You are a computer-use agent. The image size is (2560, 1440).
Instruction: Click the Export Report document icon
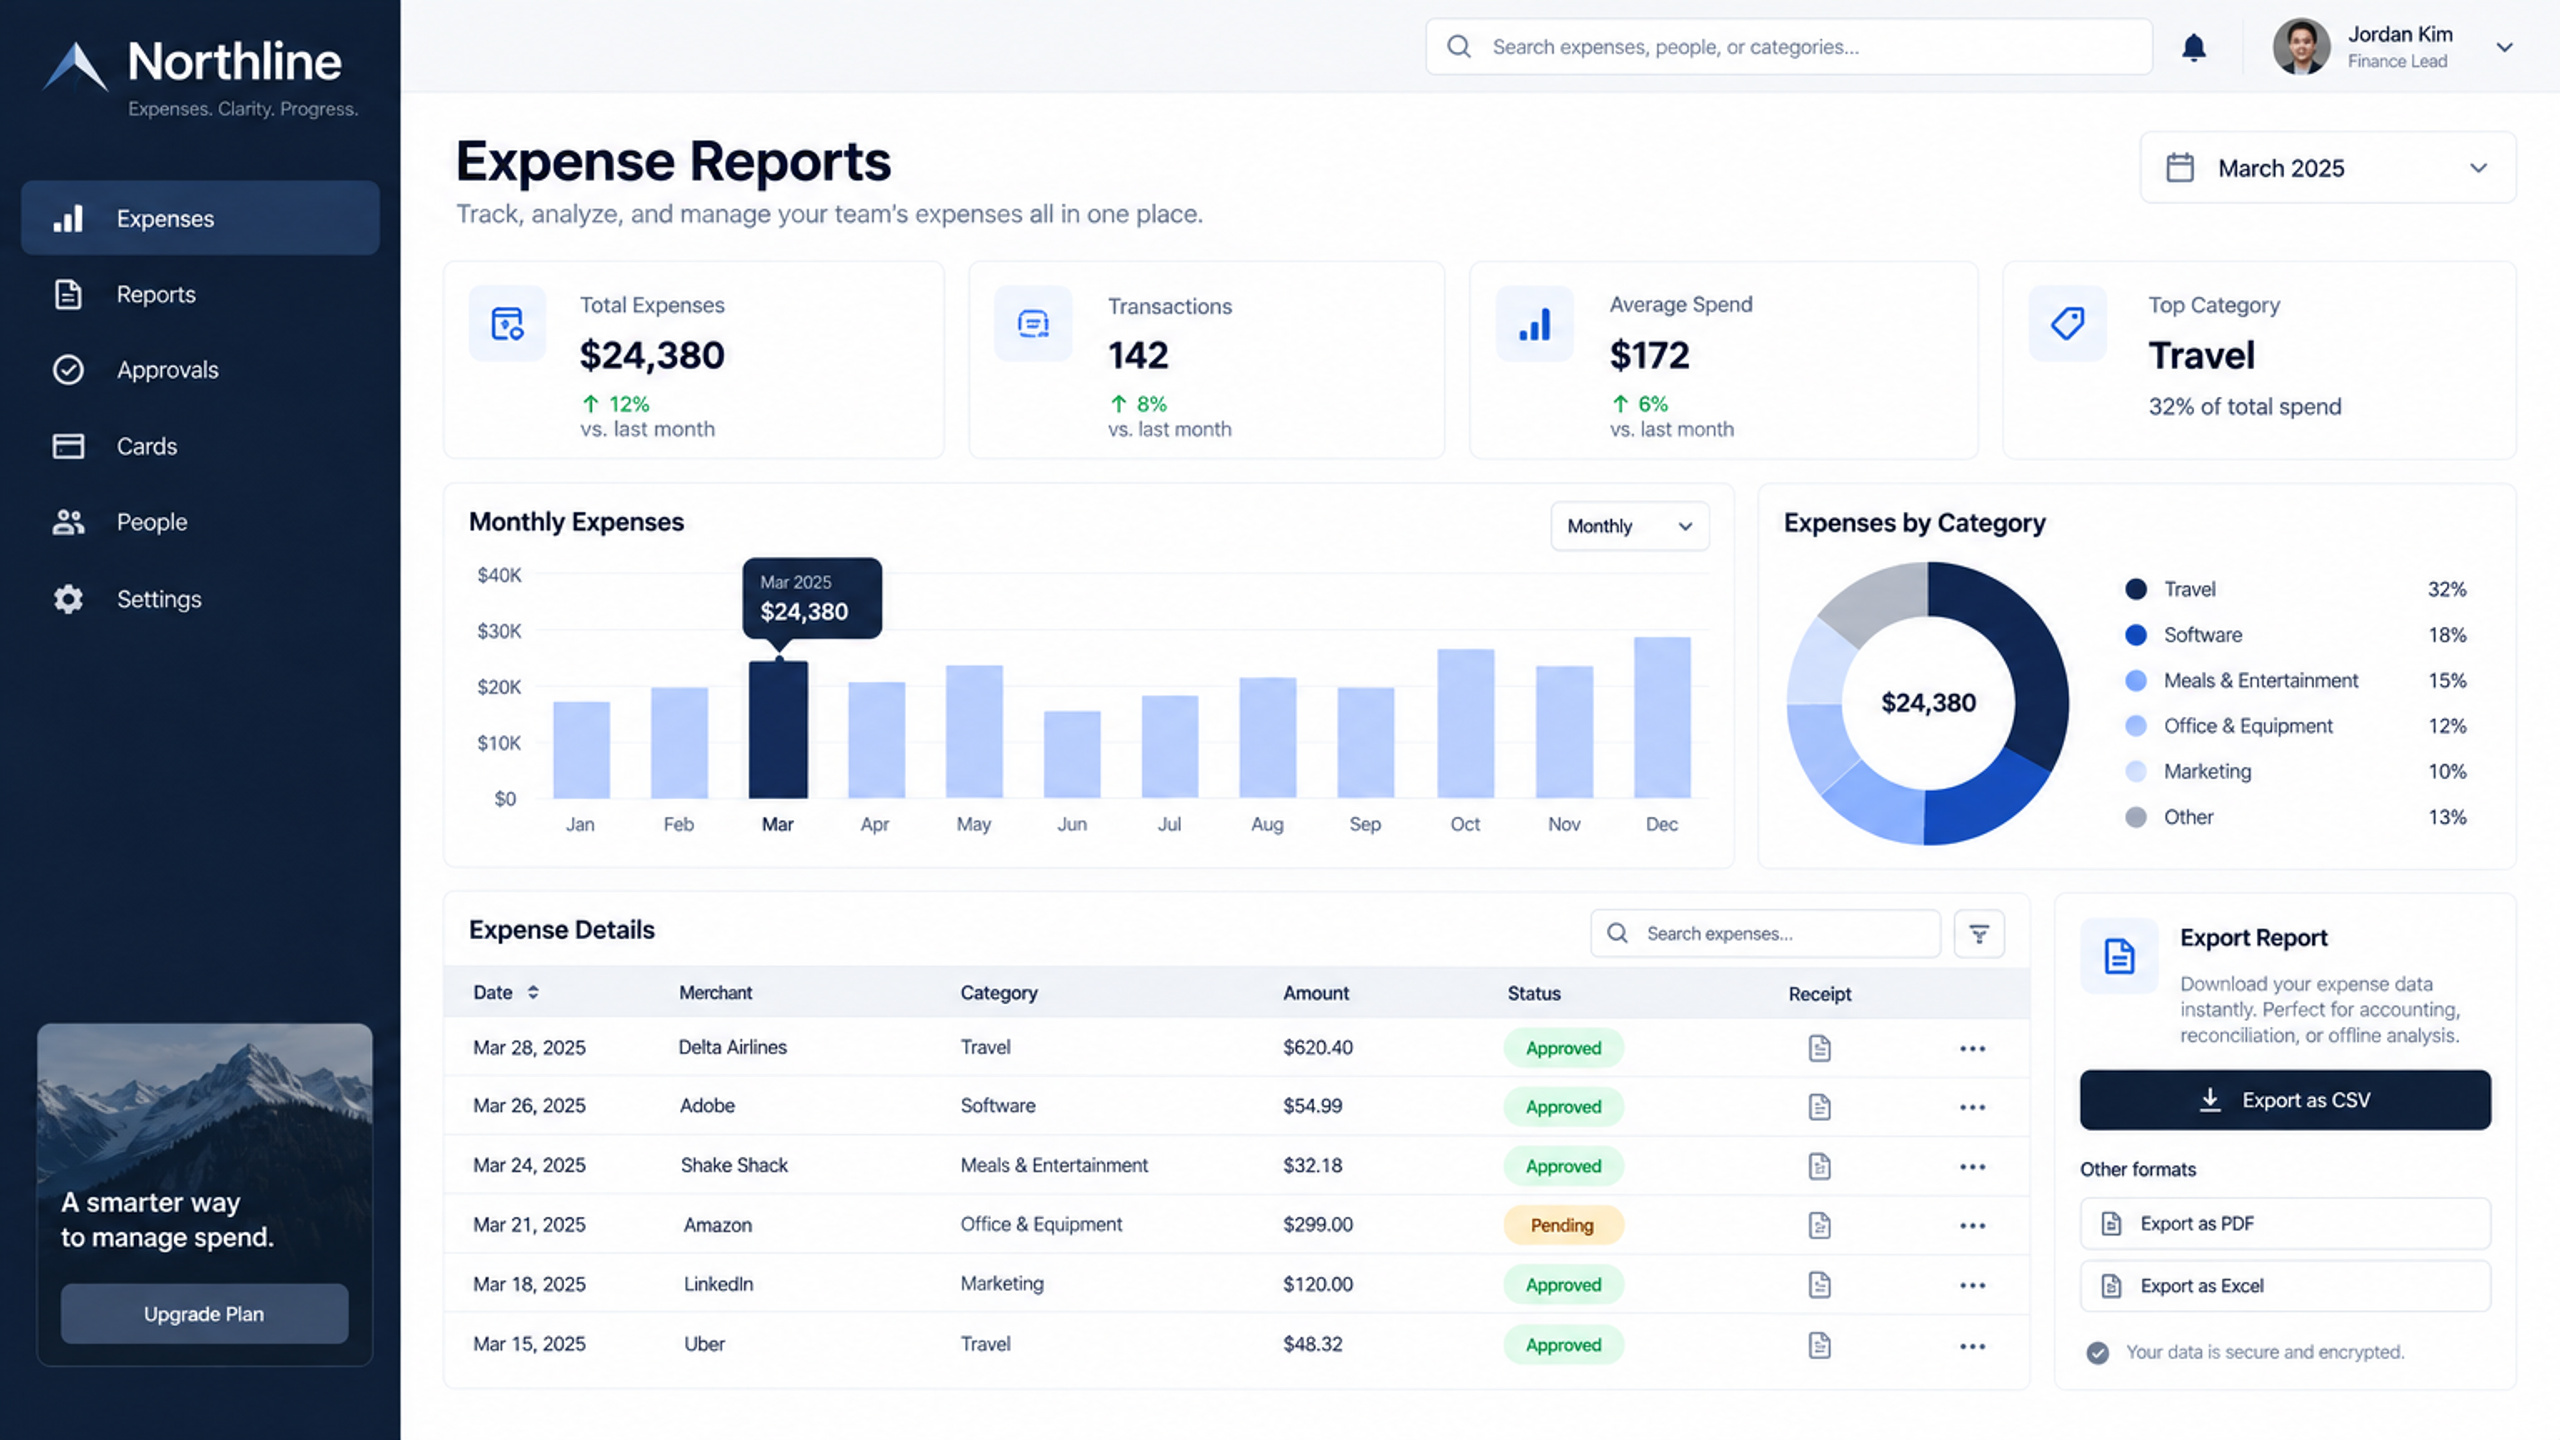pyautogui.click(x=2119, y=956)
